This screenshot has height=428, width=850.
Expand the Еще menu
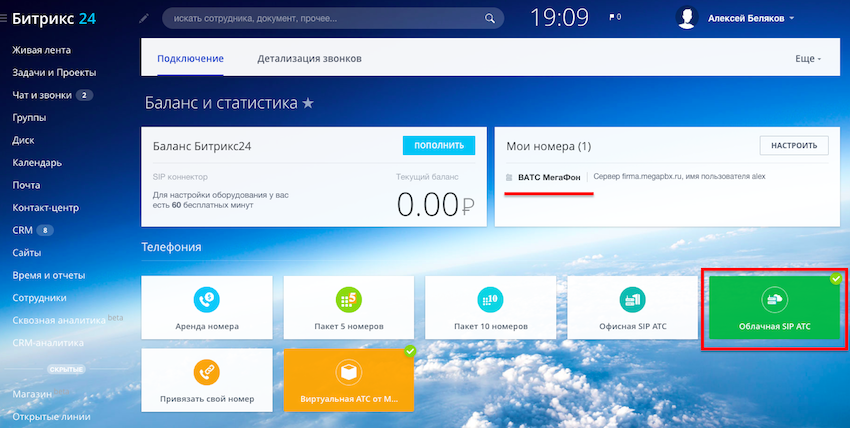point(808,59)
